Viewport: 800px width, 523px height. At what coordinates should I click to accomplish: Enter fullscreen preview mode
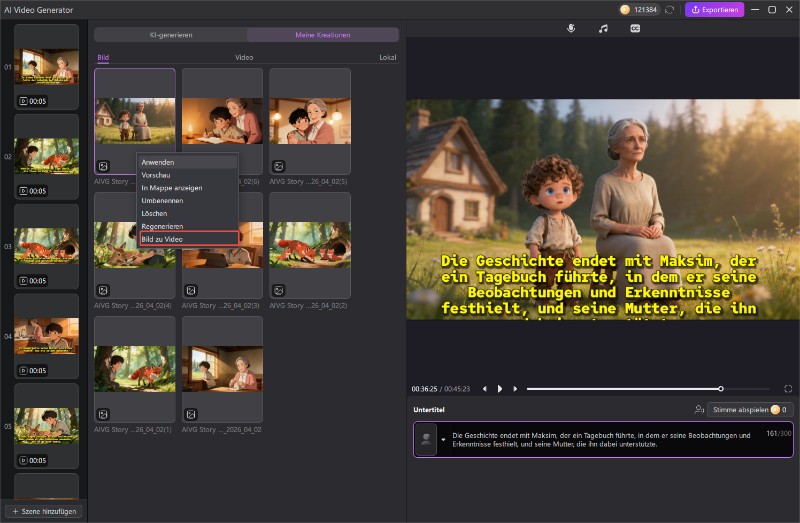pos(788,388)
